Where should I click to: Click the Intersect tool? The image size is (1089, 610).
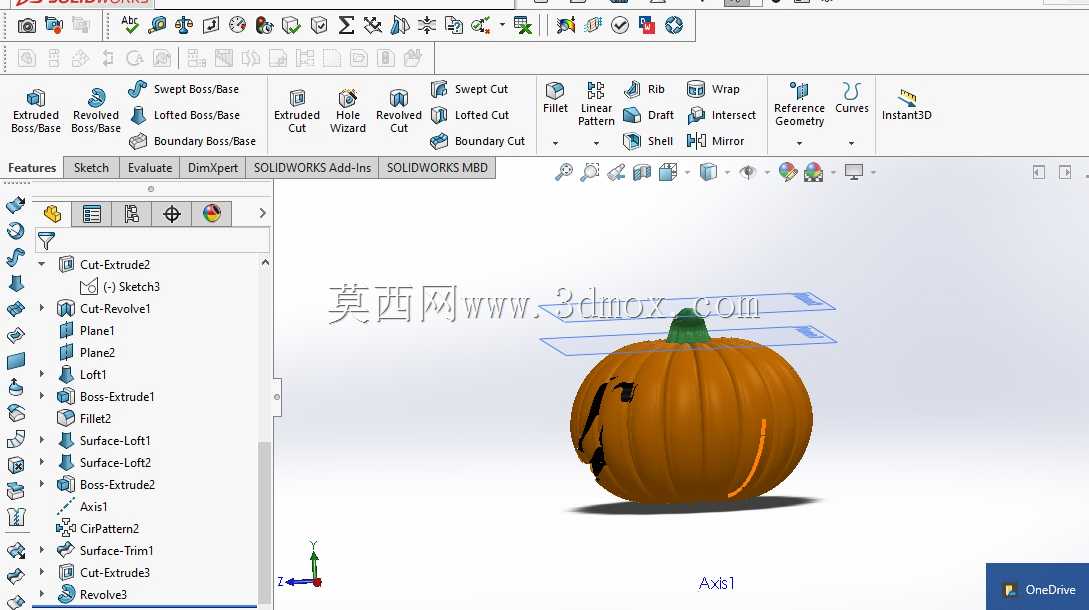721,115
